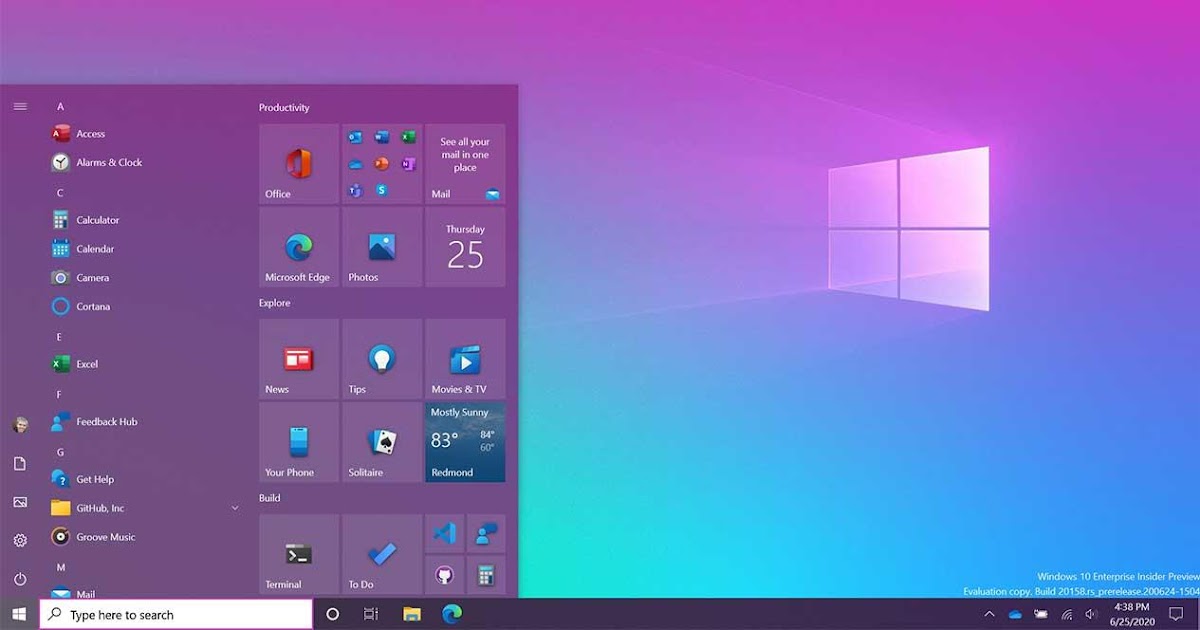Open the user account picture in Start
The width and height of the screenshot is (1200, 630).
20,425
